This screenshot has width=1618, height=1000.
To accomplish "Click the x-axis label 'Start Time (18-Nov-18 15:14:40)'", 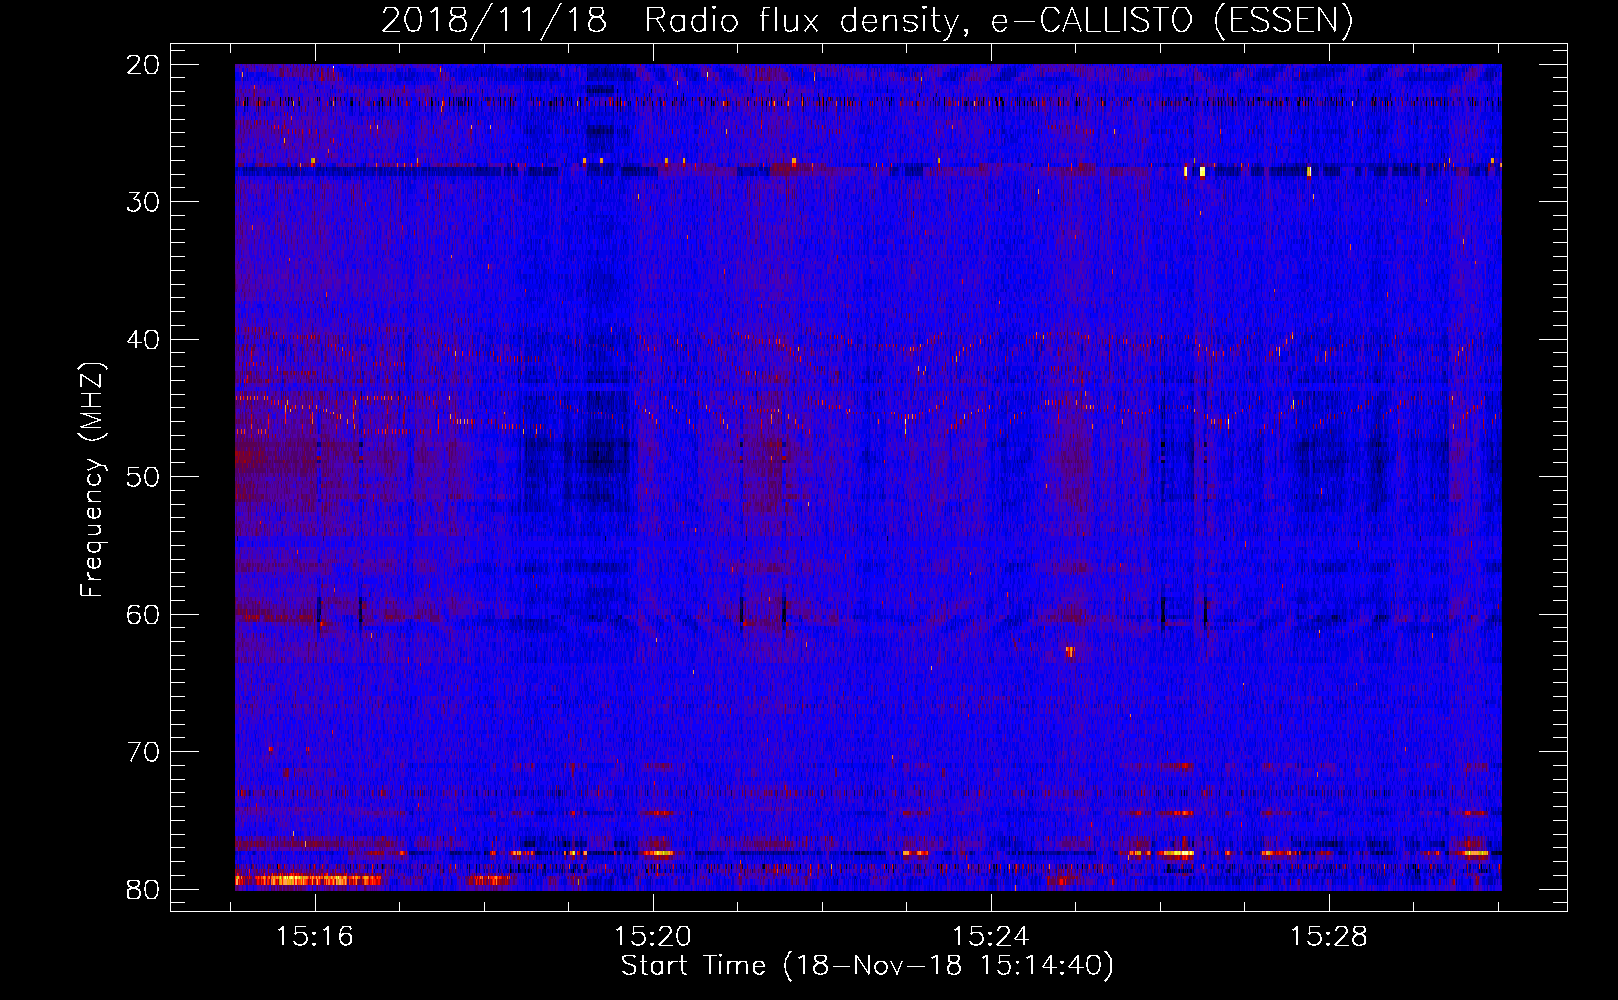I will (x=867, y=966).
